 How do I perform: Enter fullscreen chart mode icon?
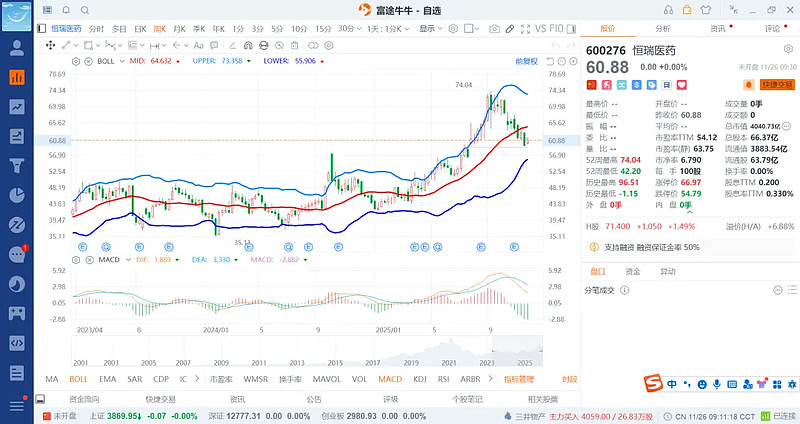click(525, 29)
